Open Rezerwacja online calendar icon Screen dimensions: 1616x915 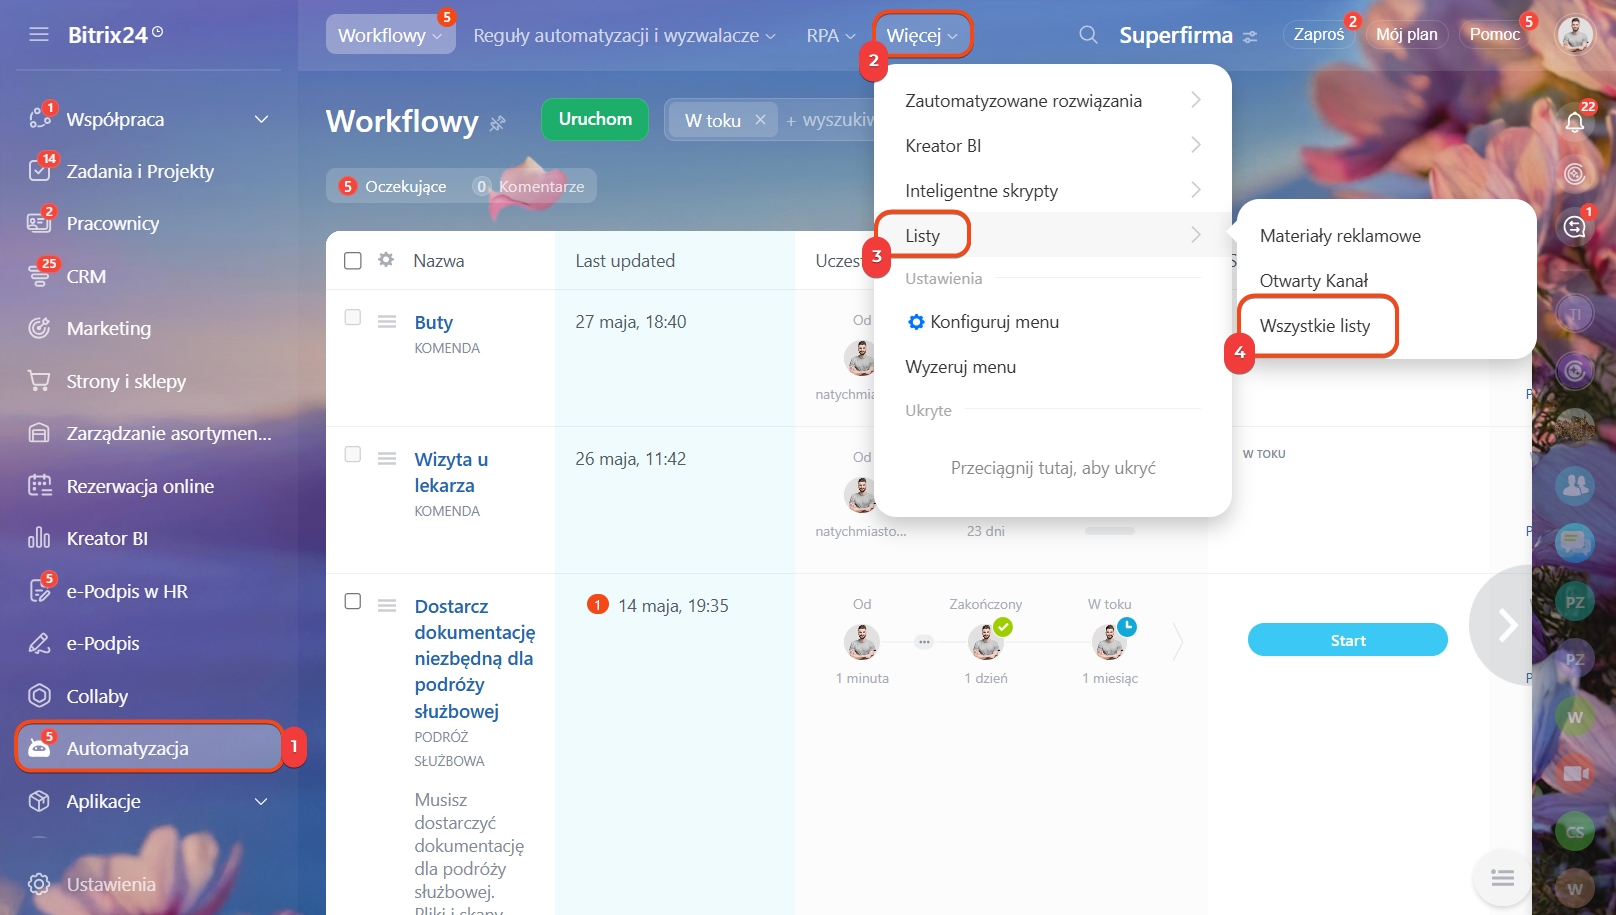click(x=39, y=486)
